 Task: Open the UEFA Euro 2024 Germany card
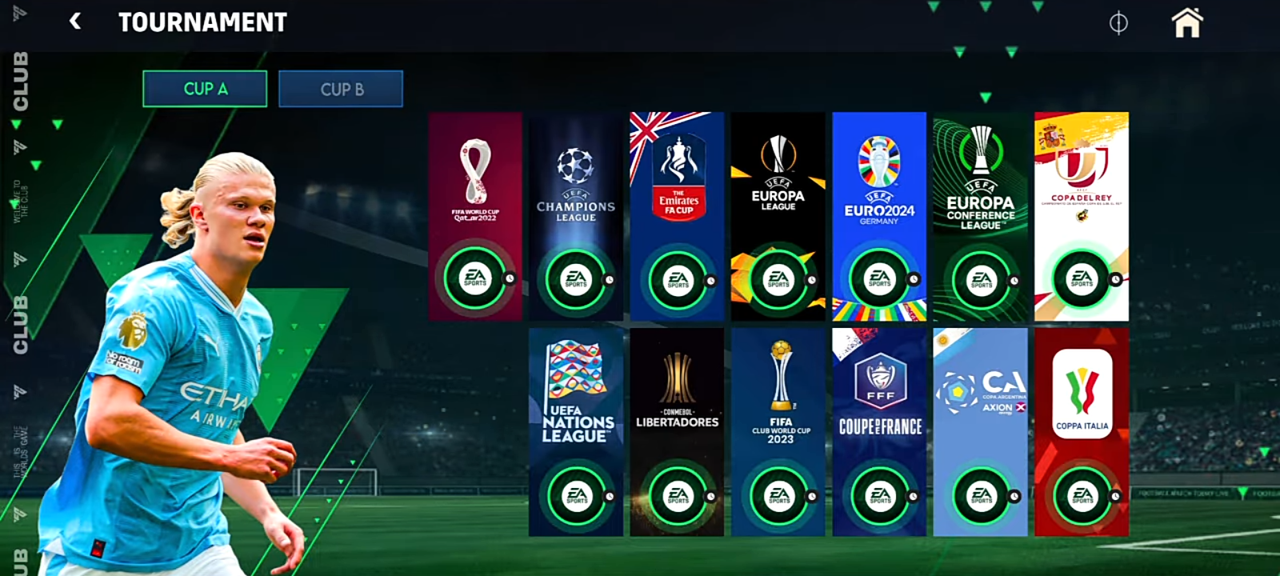coord(879,217)
